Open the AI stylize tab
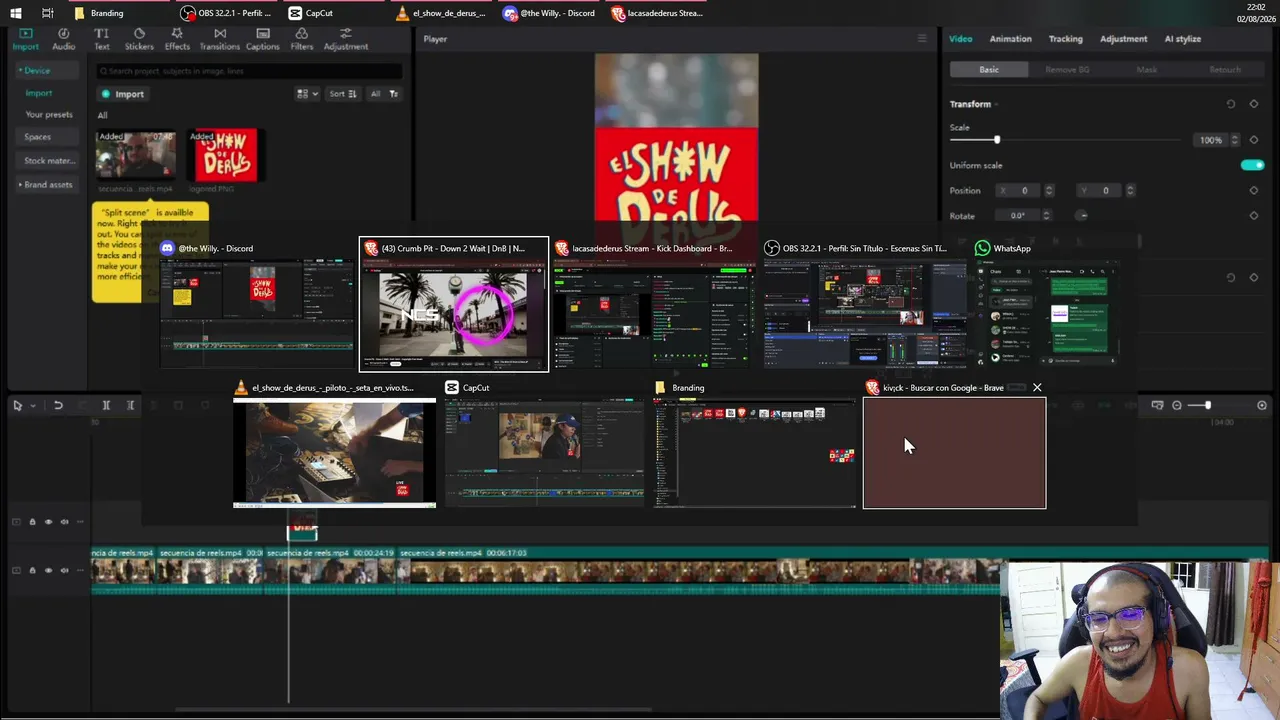Image resolution: width=1280 pixels, height=720 pixels. coord(1182,39)
